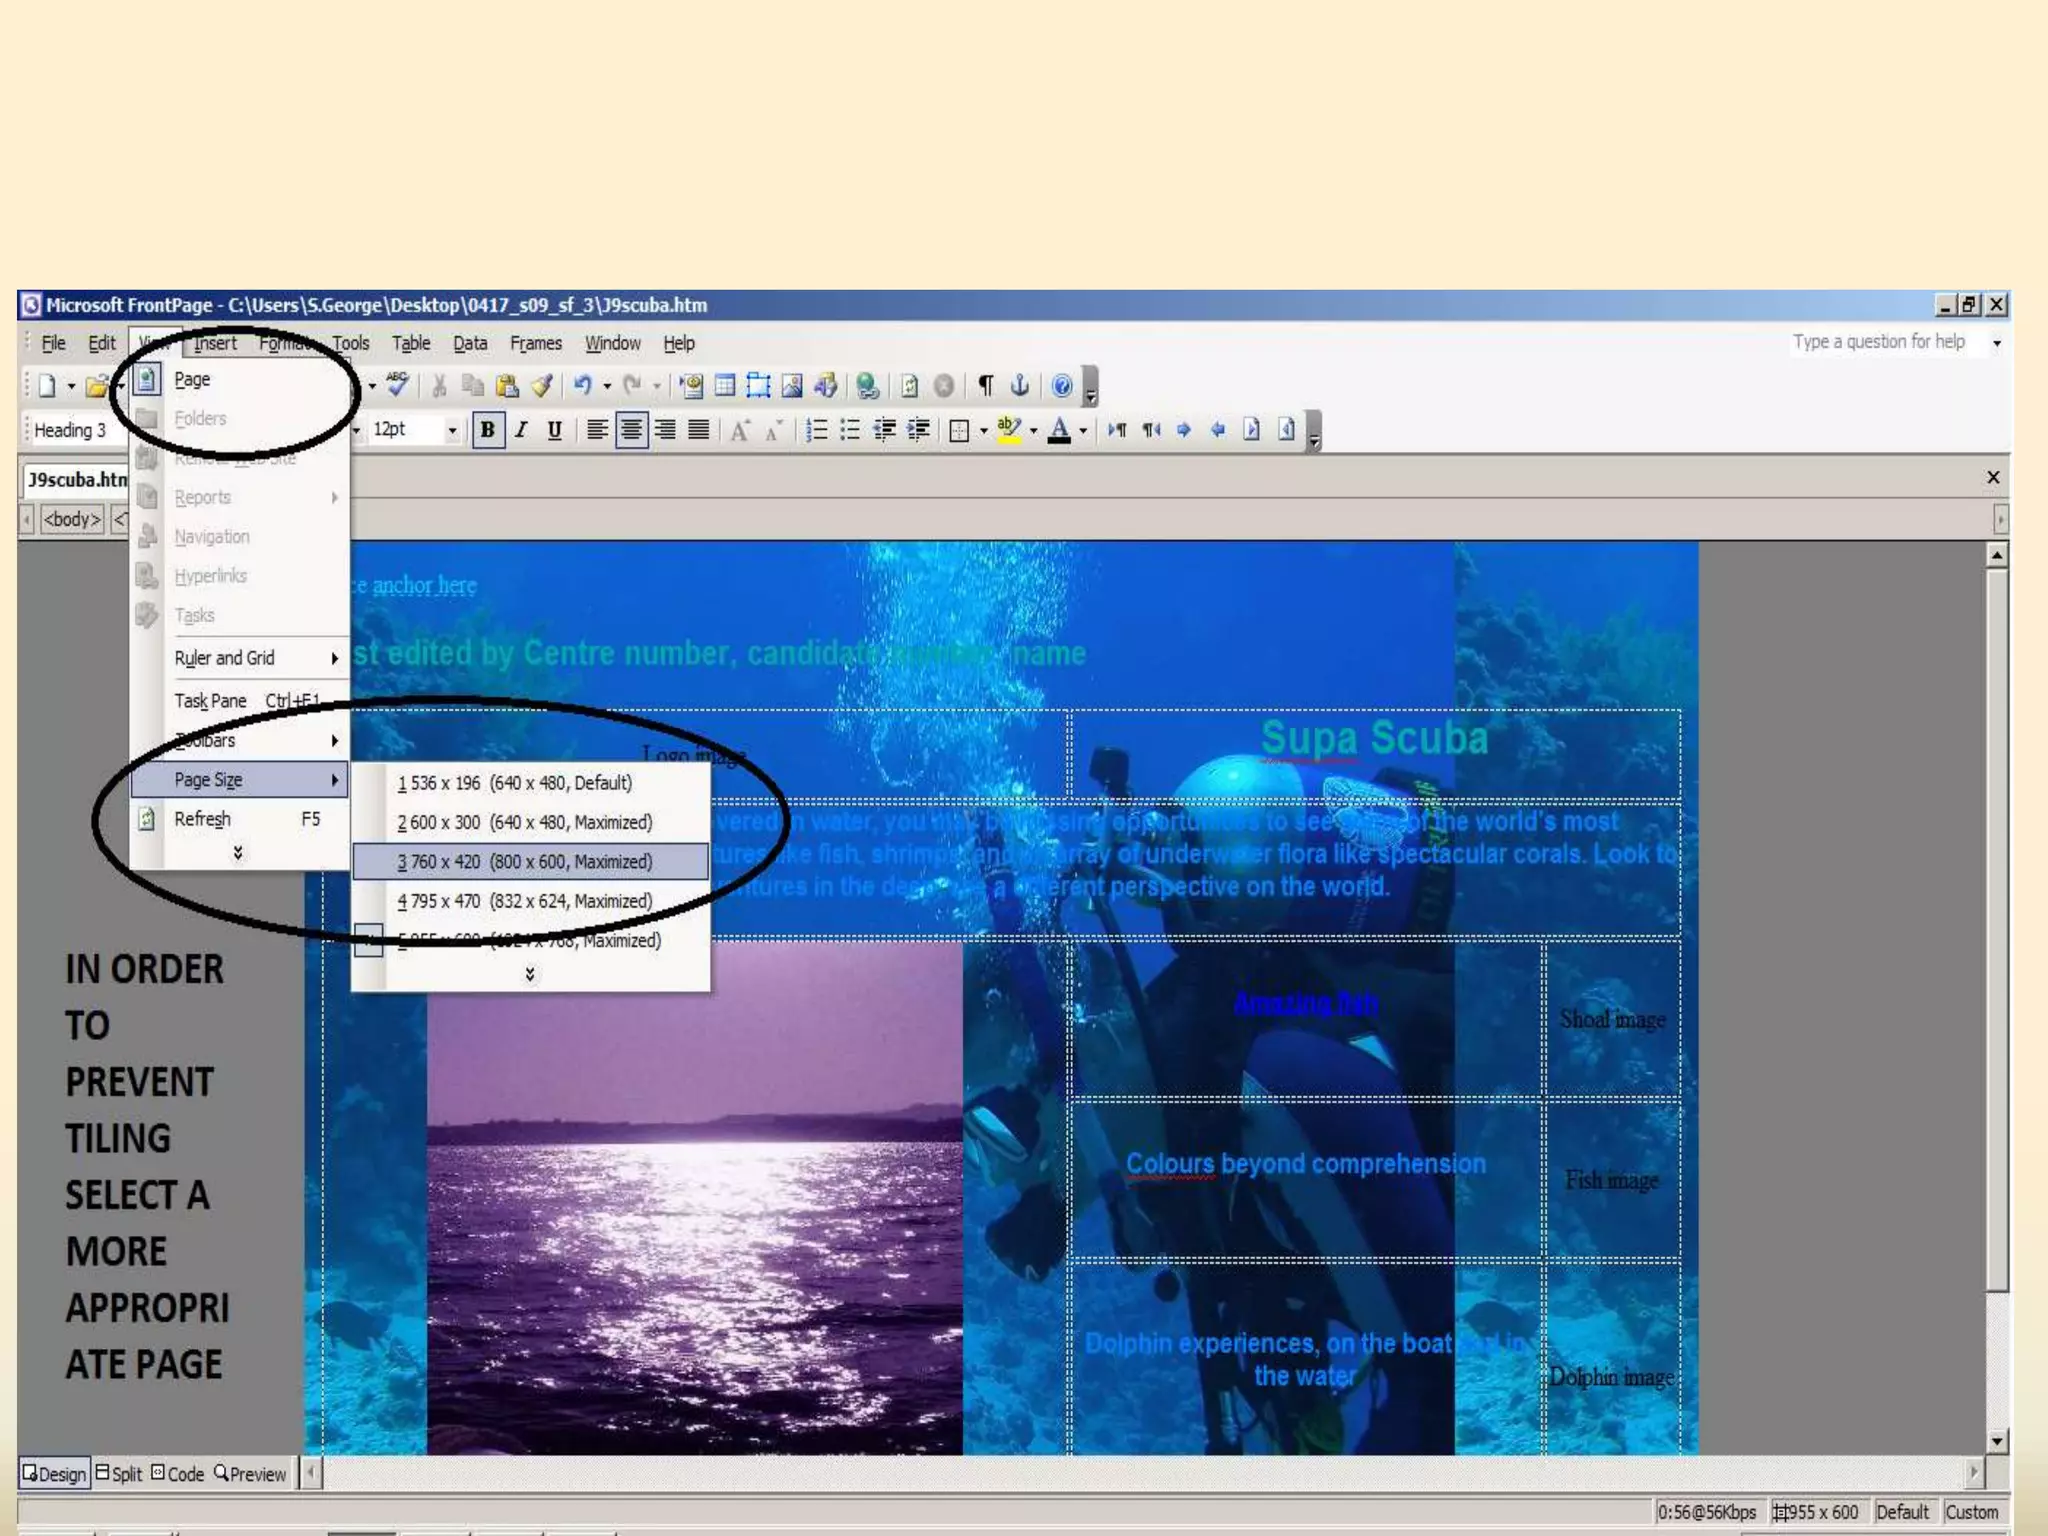Open the font color dropdown arrow
The image size is (2048, 1536).
tap(1083, 431)
